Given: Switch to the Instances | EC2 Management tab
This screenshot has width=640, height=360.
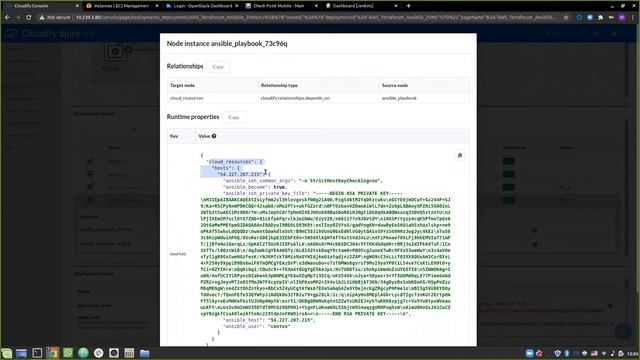Looking at the screenshot, I should coord(122,6).
